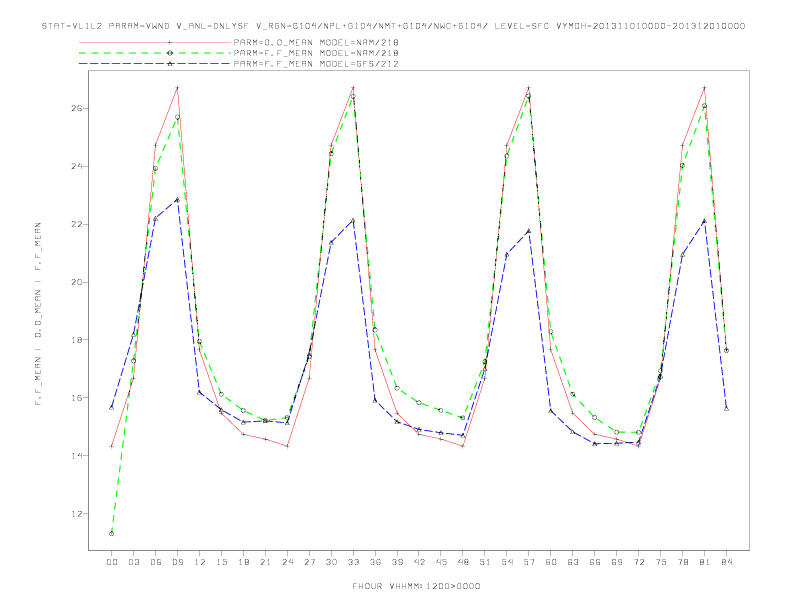Click y-axis tick label 16
Viewport: 792px width, 612px height.
tap(76, 398)
